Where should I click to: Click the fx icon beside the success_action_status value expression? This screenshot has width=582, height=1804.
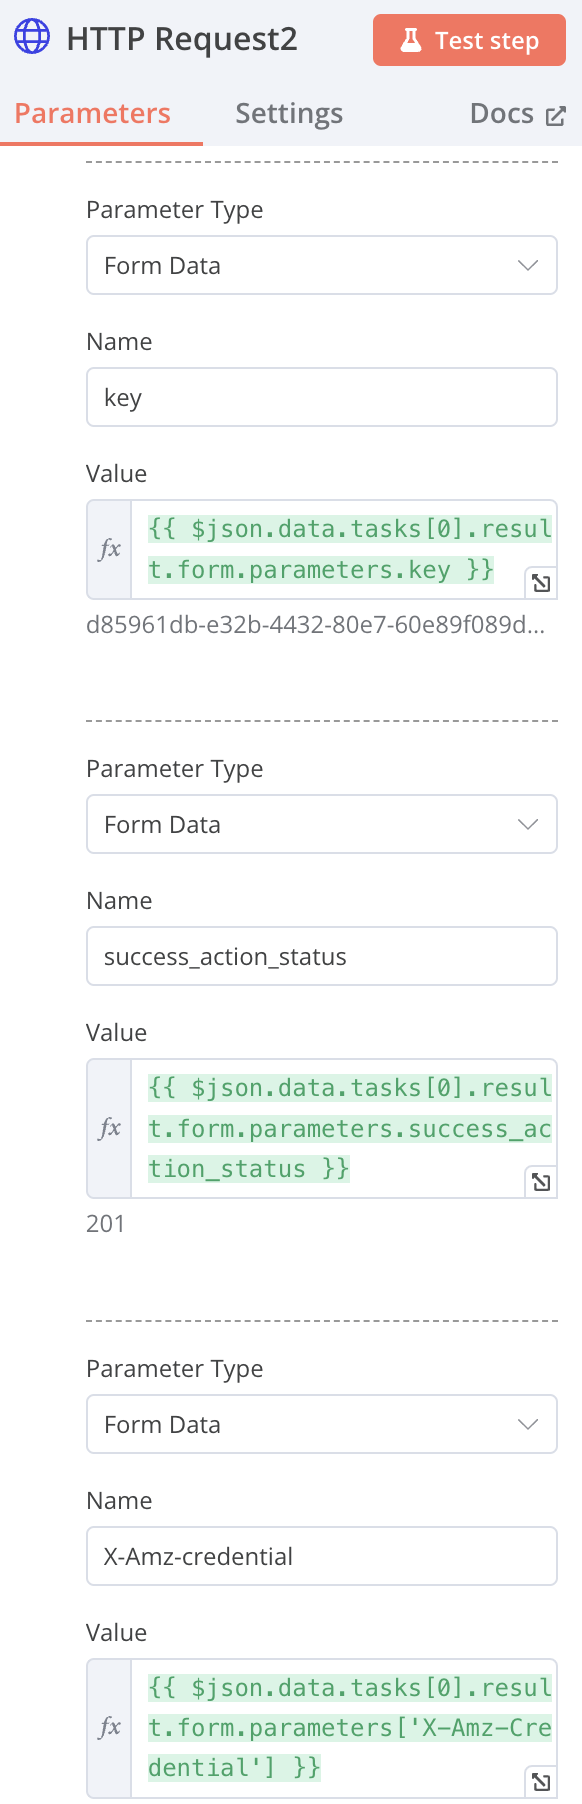[x=110, y=1128]
